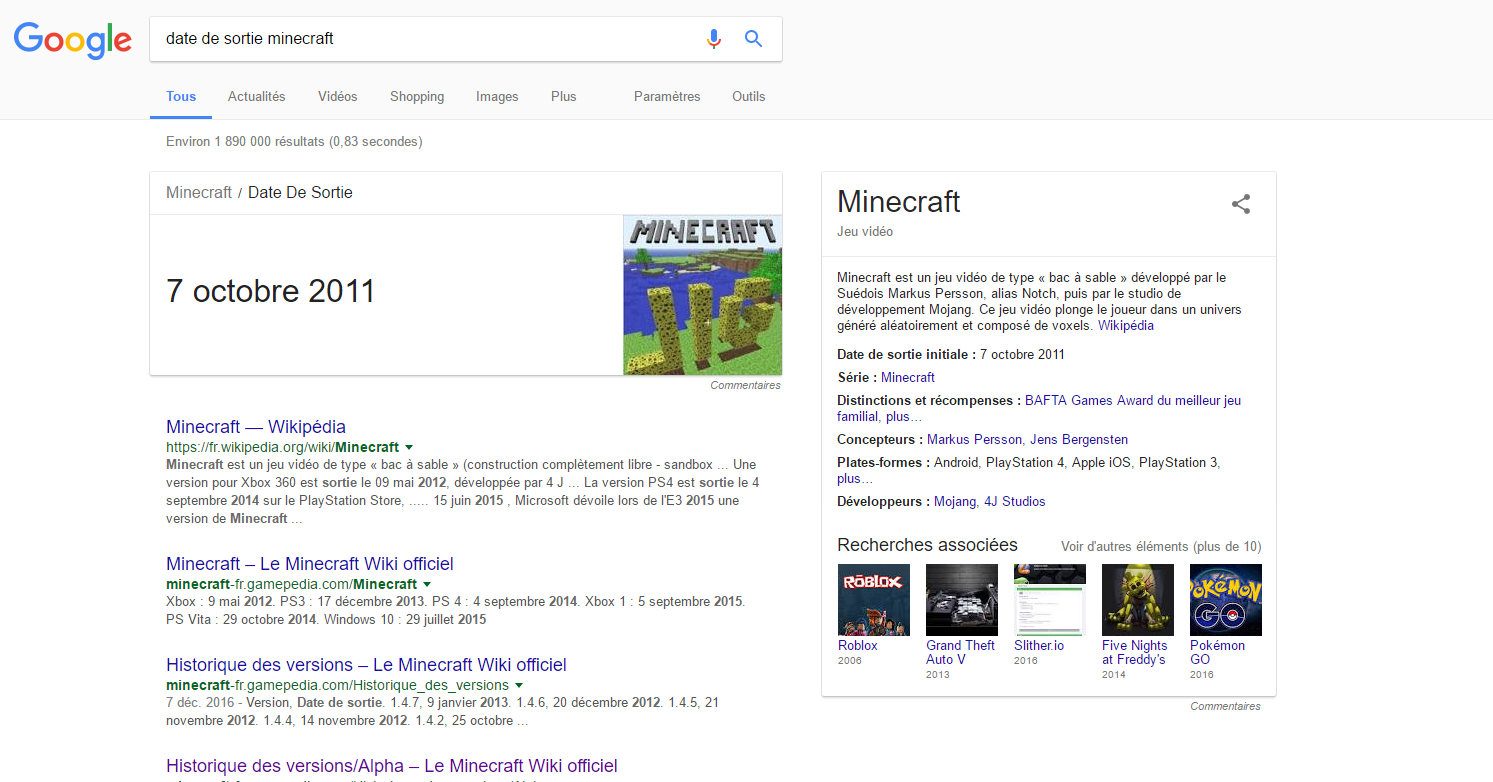Open the Grand Theft Auto V thumbnail
1493x782 pixels.
pyautogui.click(x=962, y=600)
